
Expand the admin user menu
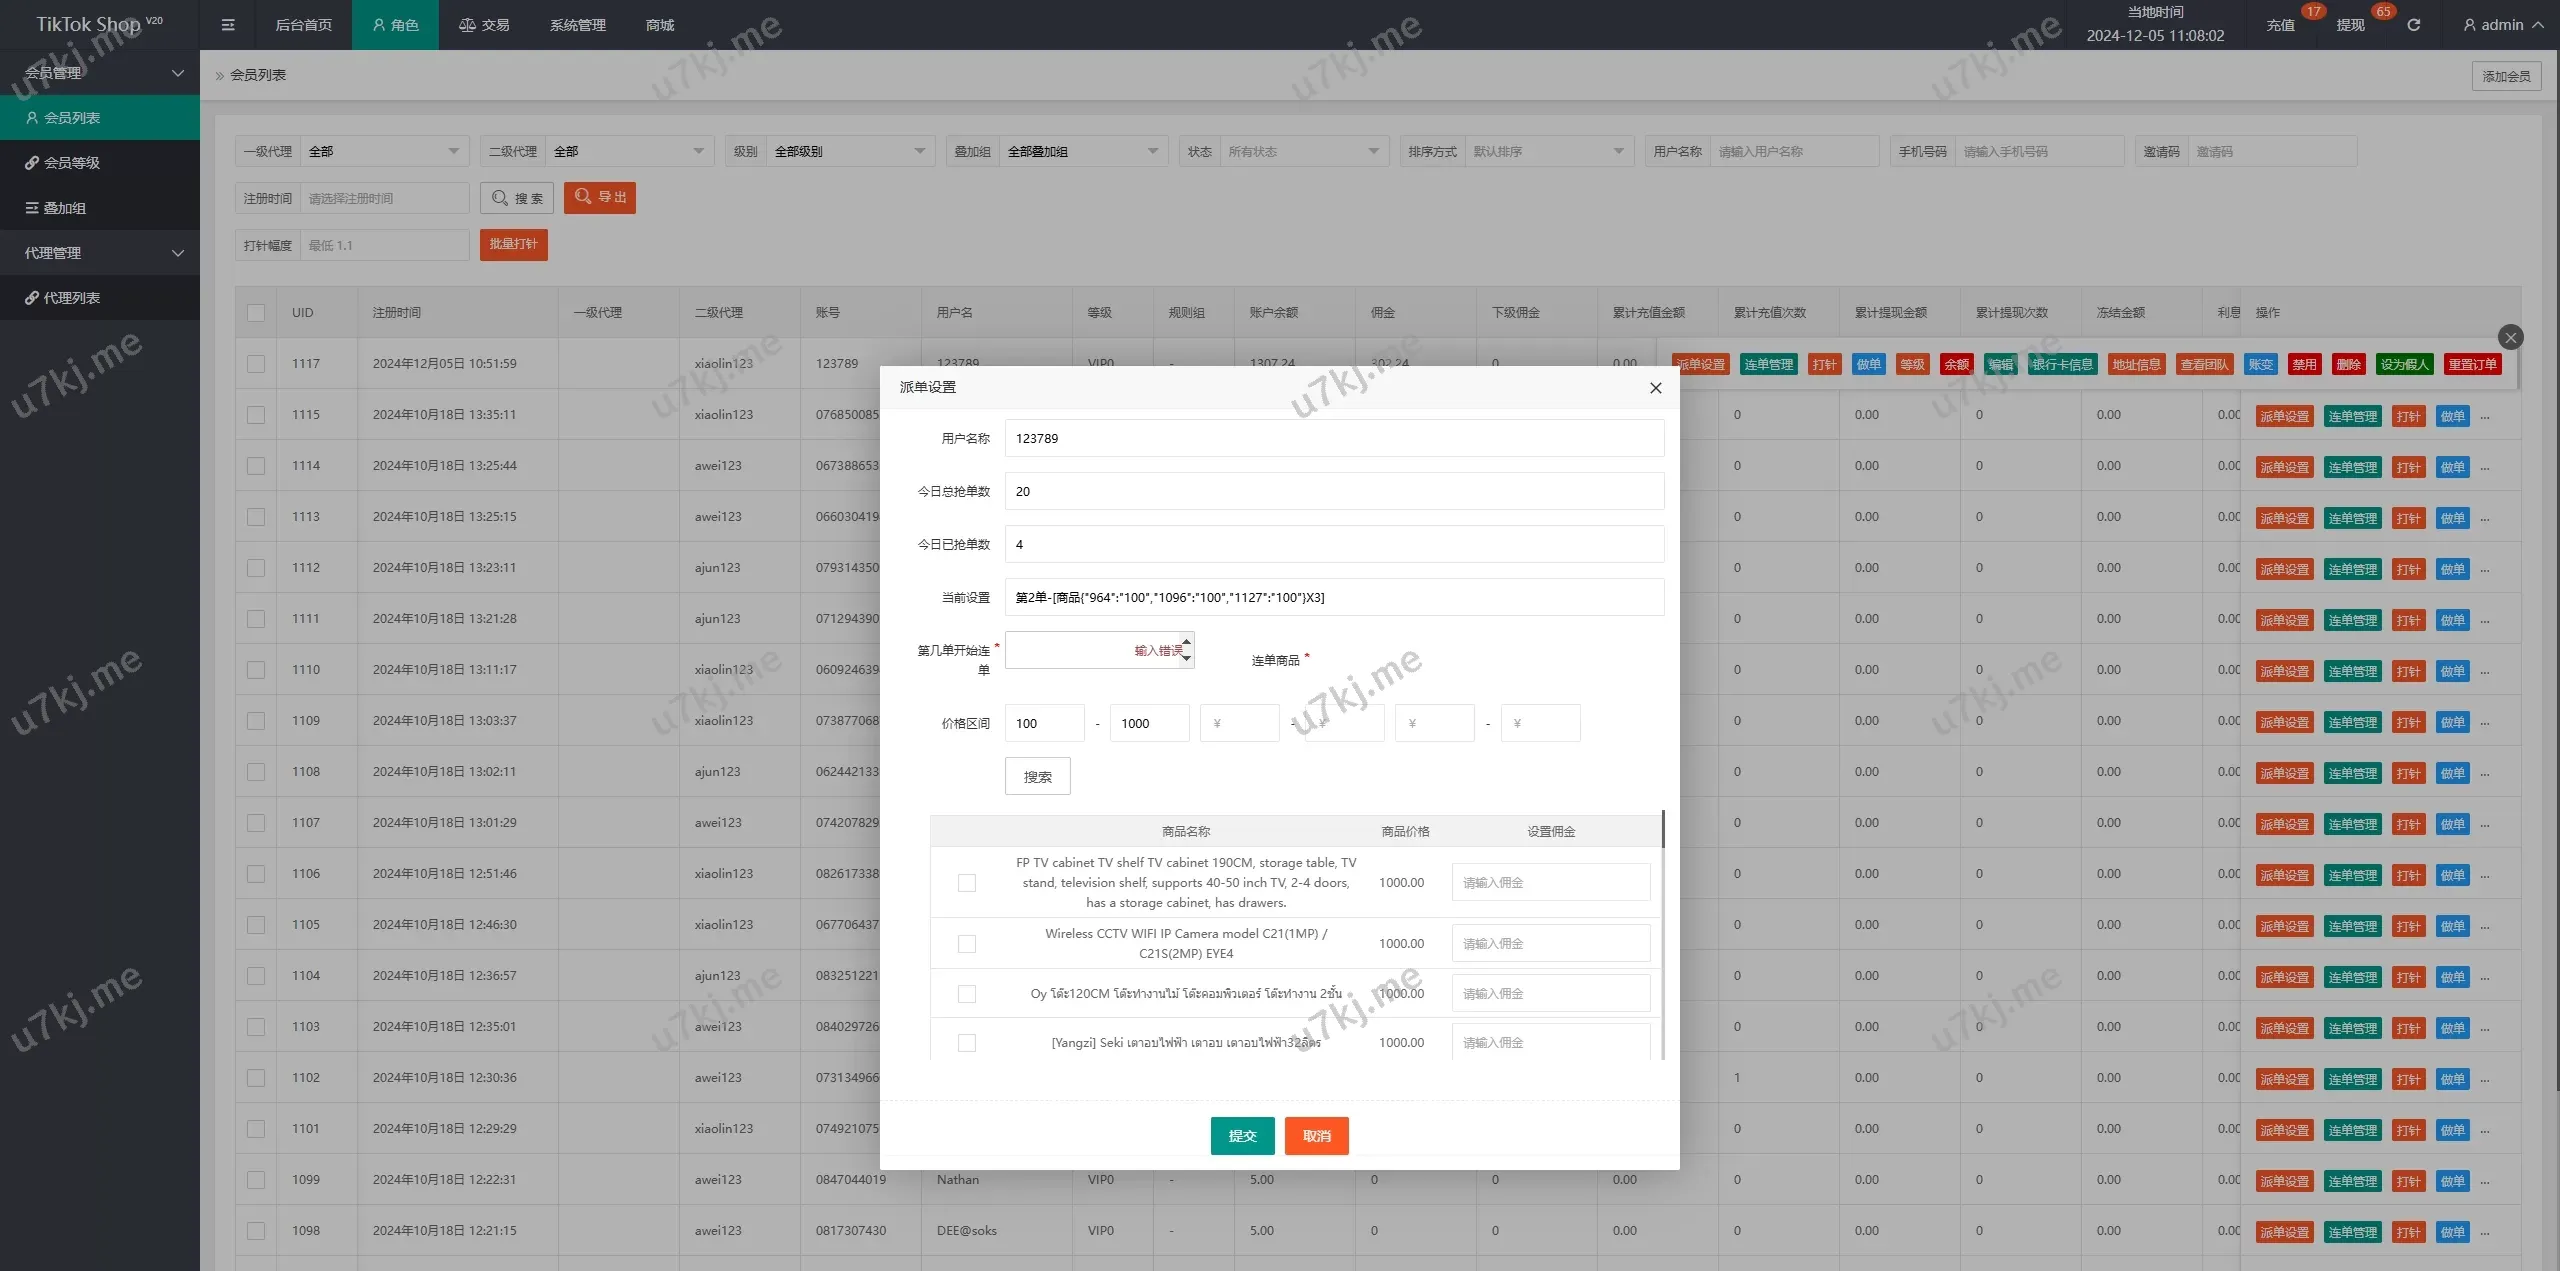coord(2503,25)
